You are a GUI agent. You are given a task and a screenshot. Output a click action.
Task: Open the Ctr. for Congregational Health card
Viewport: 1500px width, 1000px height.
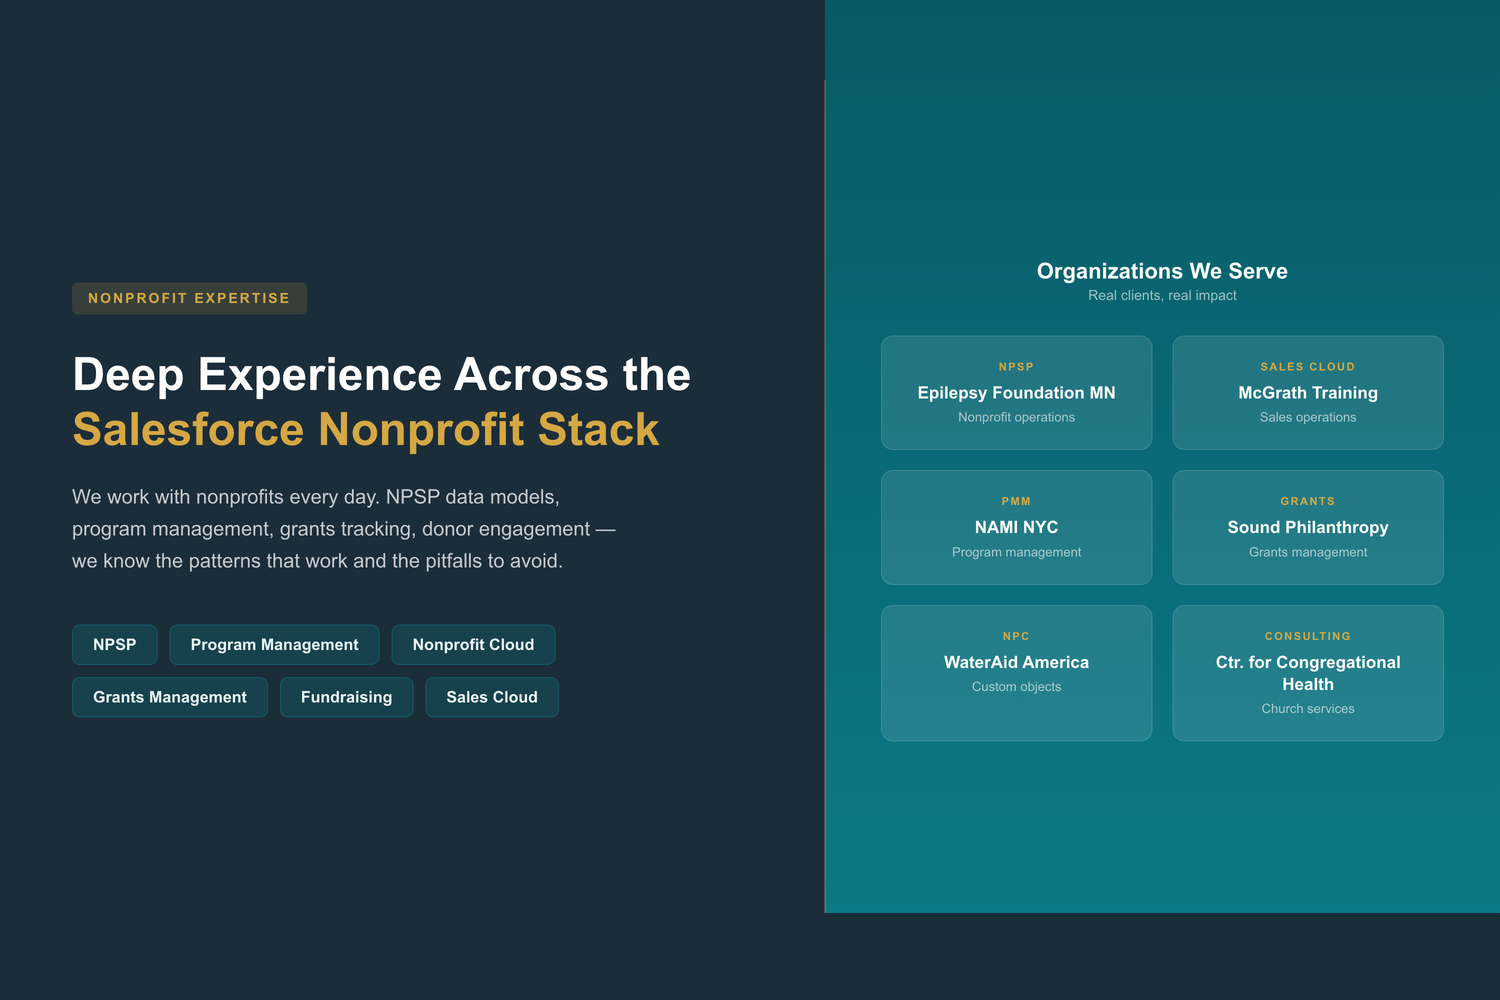(1307, 673)
